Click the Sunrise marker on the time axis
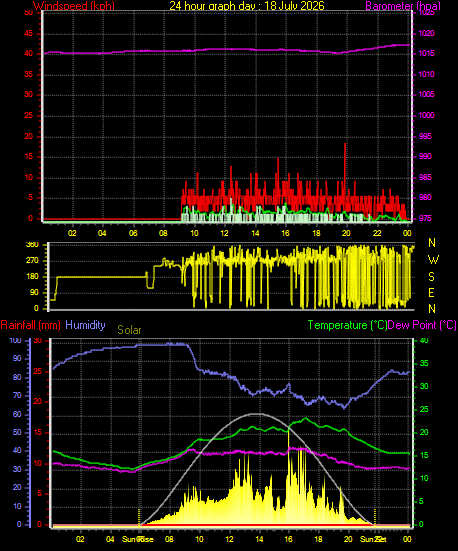The width and height of the screenshot is (458, 551). point(138,539)
